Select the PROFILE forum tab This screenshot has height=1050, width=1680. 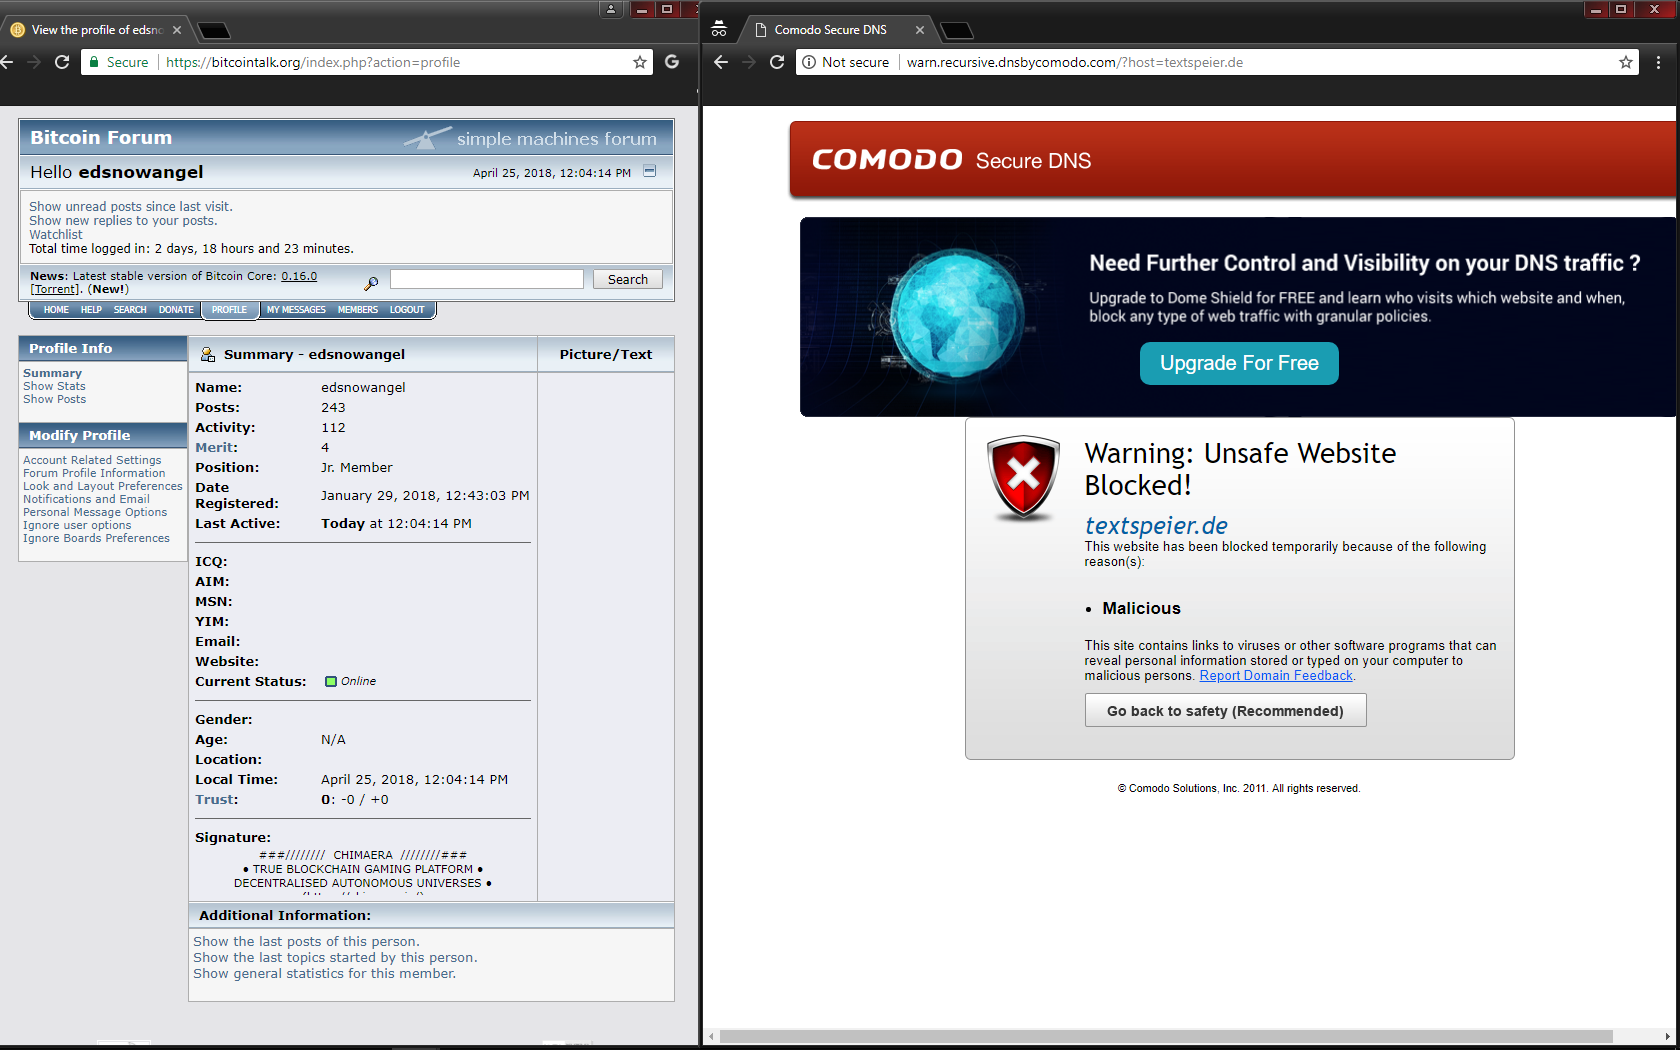(229, 310)
